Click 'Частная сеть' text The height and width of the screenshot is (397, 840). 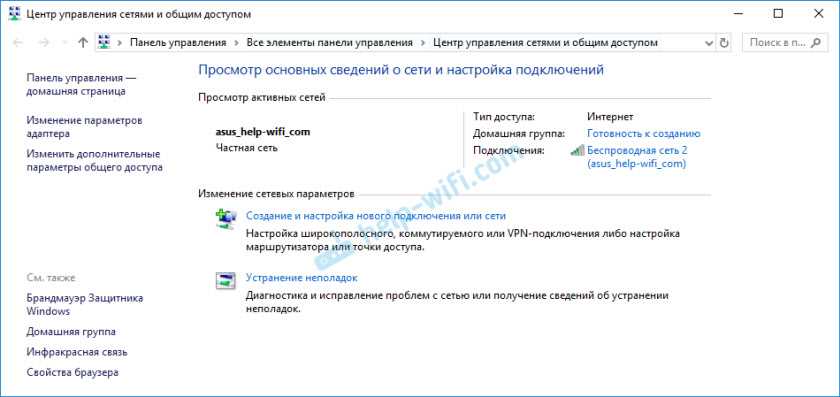(246, 148)
